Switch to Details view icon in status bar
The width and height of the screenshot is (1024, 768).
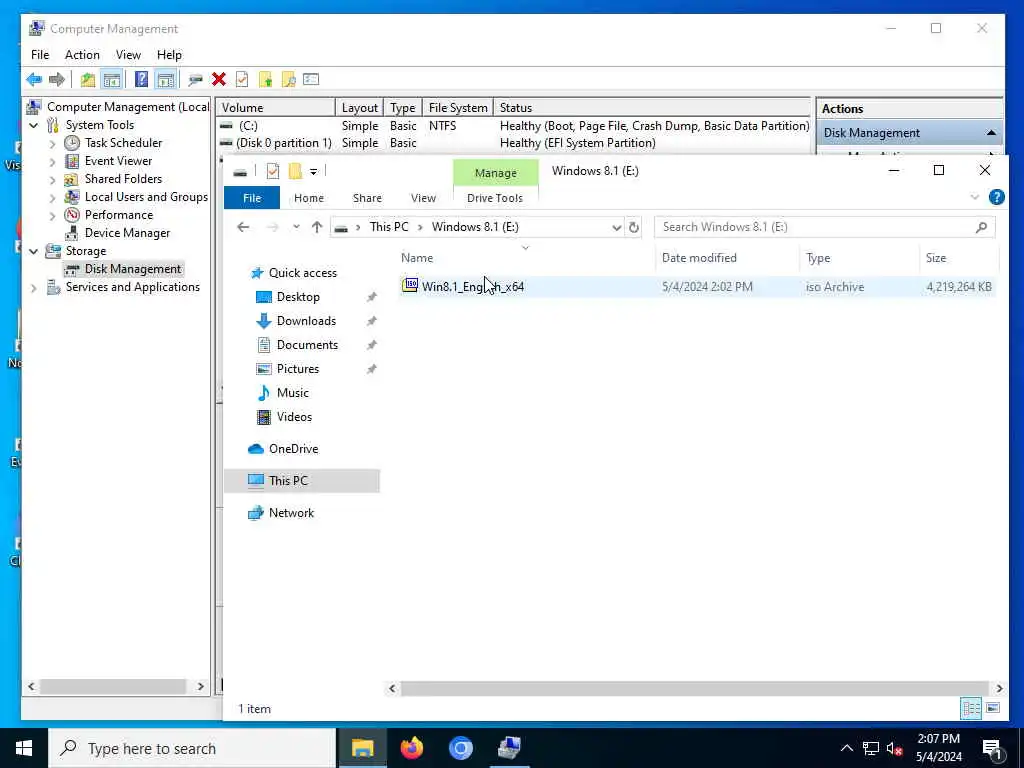click(x=971, y=709)
